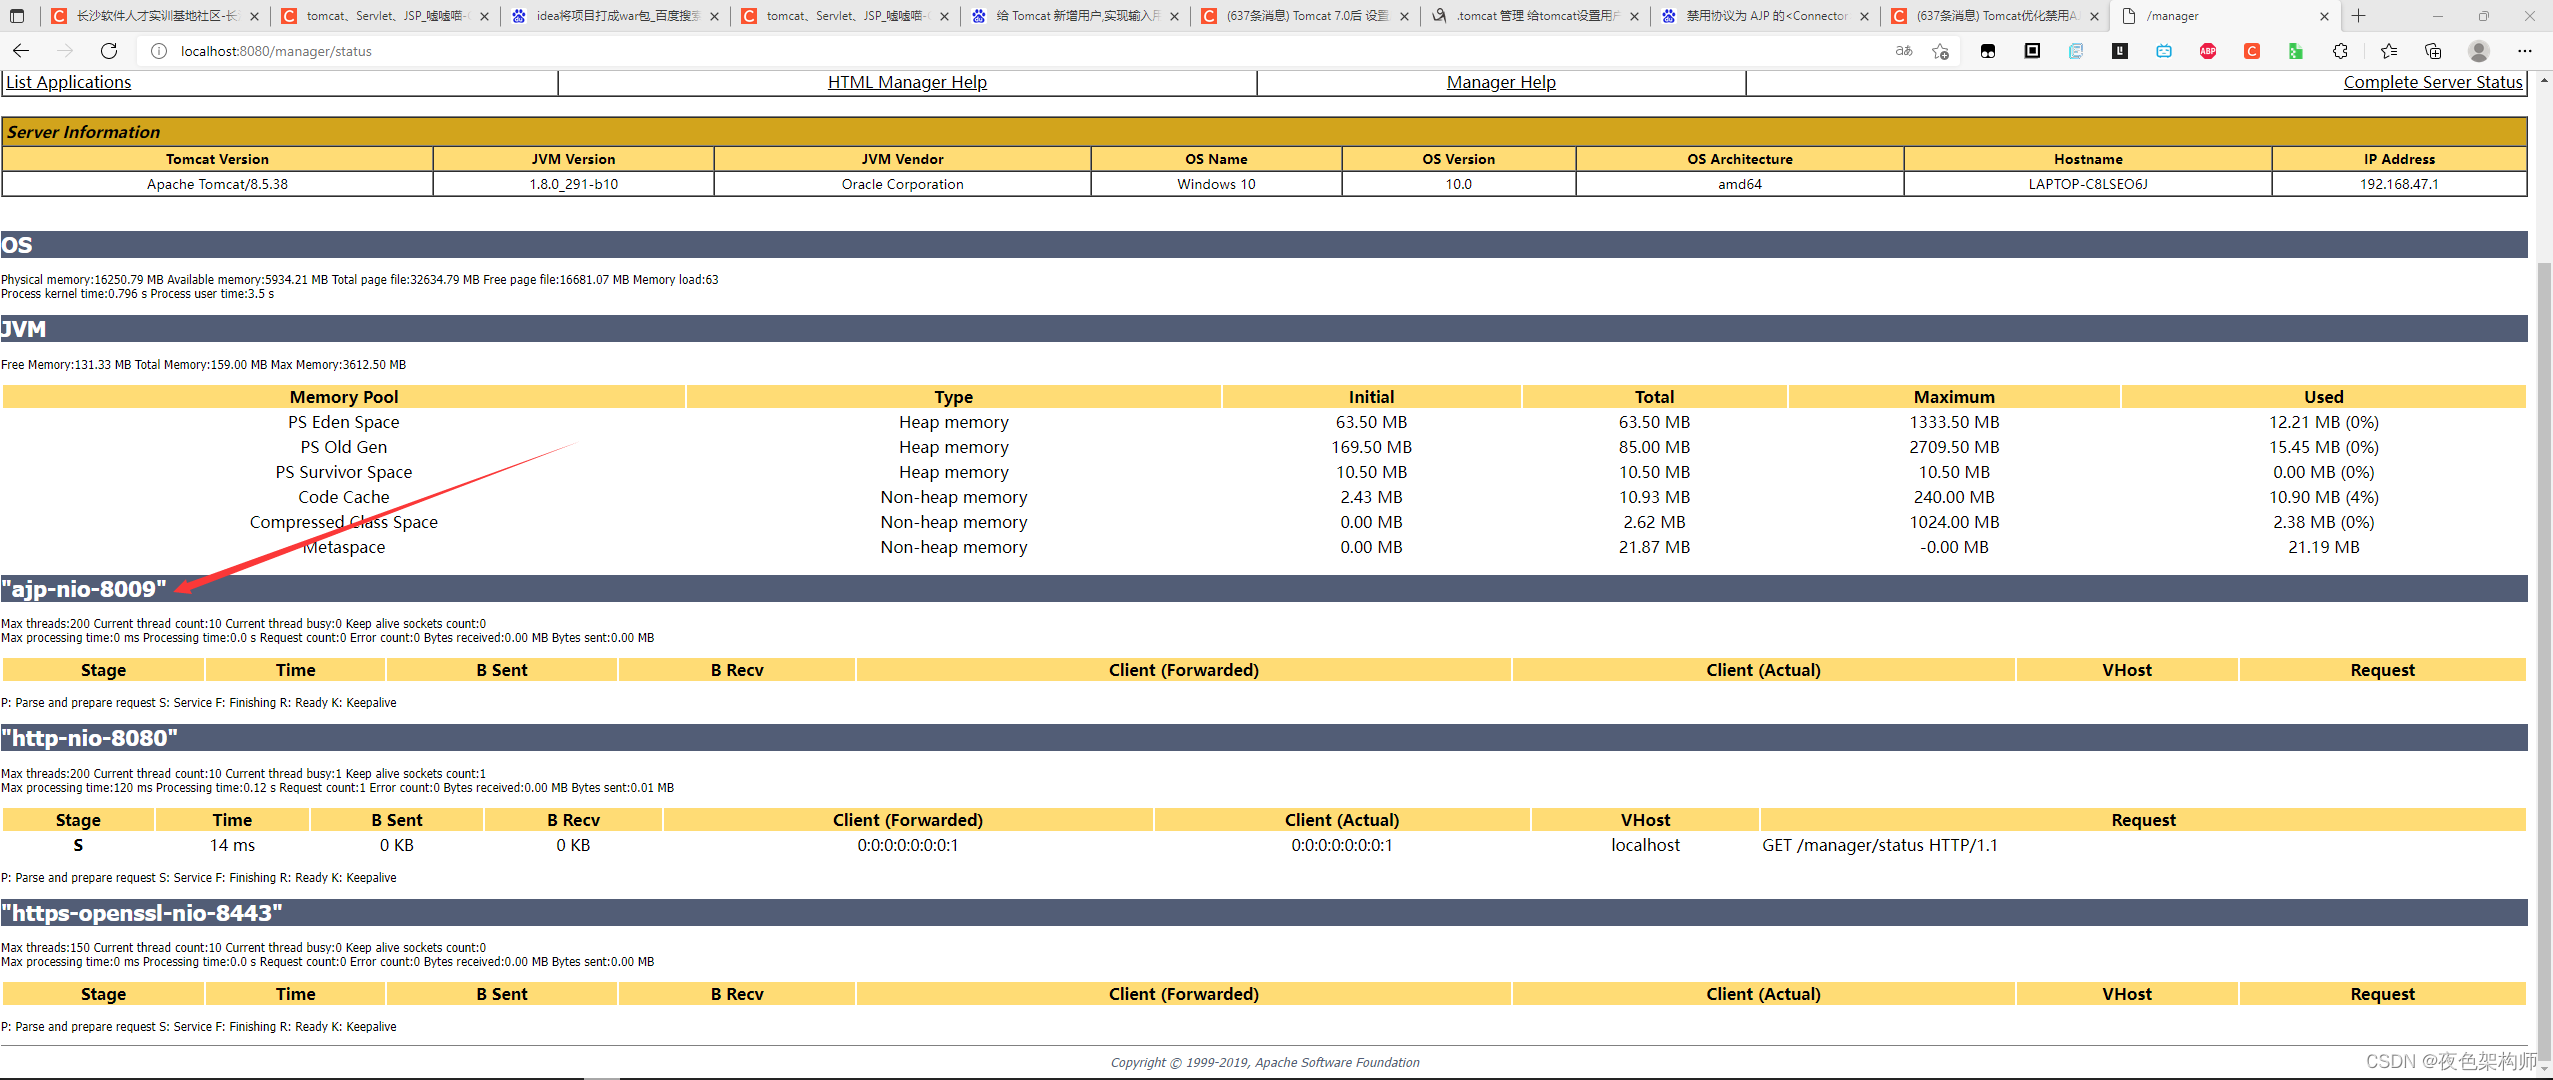Click the orange C extension icon
This screenshot has width=2553, height=1080.
click(x=2252, y=51)
